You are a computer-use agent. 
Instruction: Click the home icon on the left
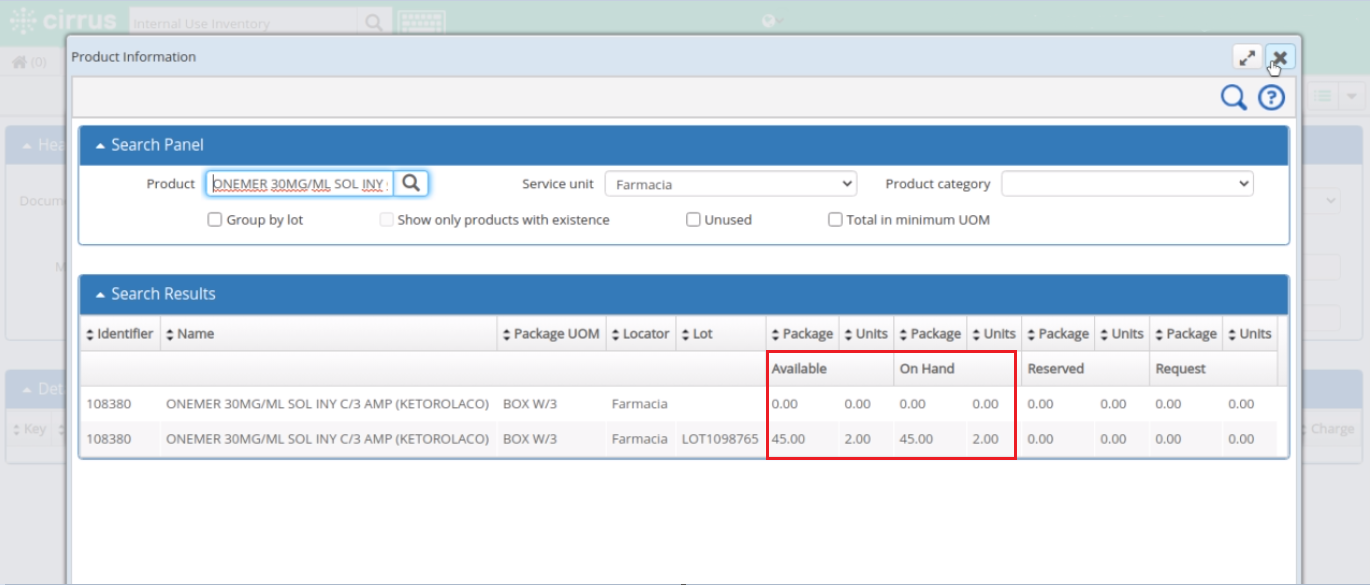(x=18, y=61)
